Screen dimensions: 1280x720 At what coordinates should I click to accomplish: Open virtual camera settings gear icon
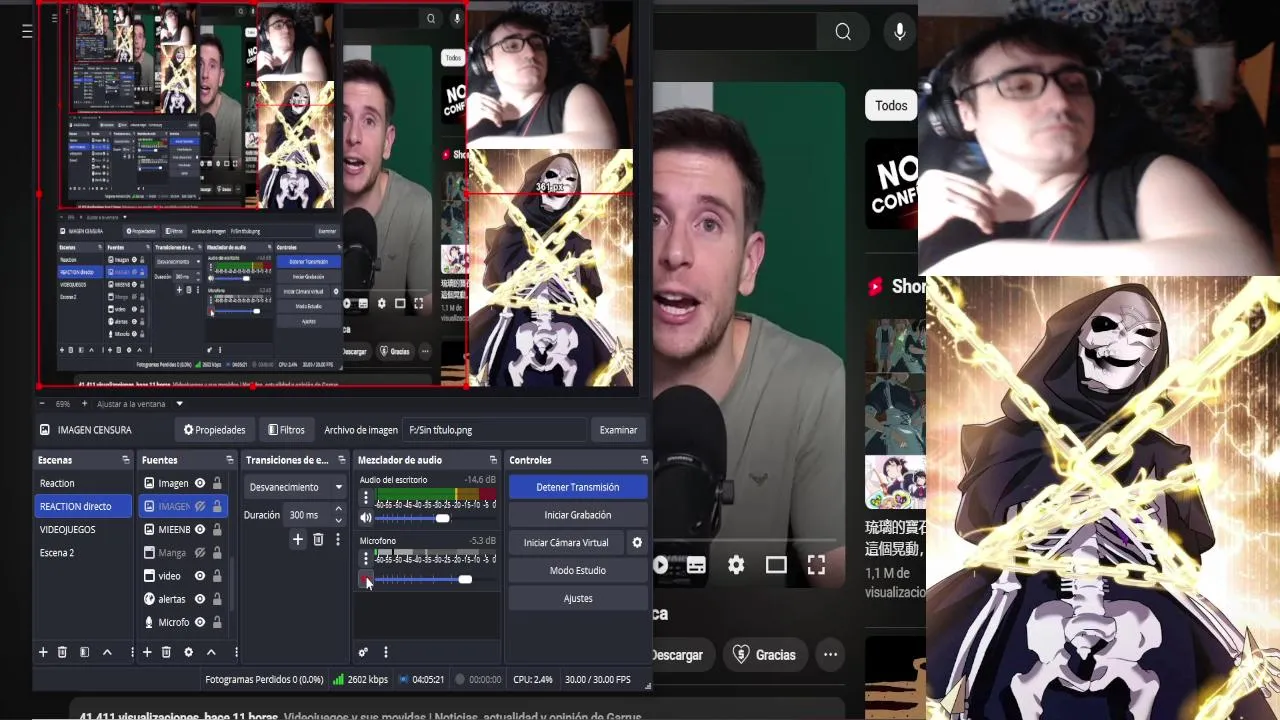tap(637, 542)
